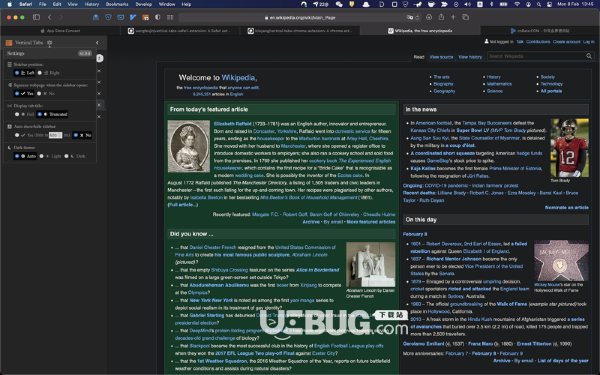Open the View history tab on Wikipedia
600x375 pixels.
[x=470, y=57]
